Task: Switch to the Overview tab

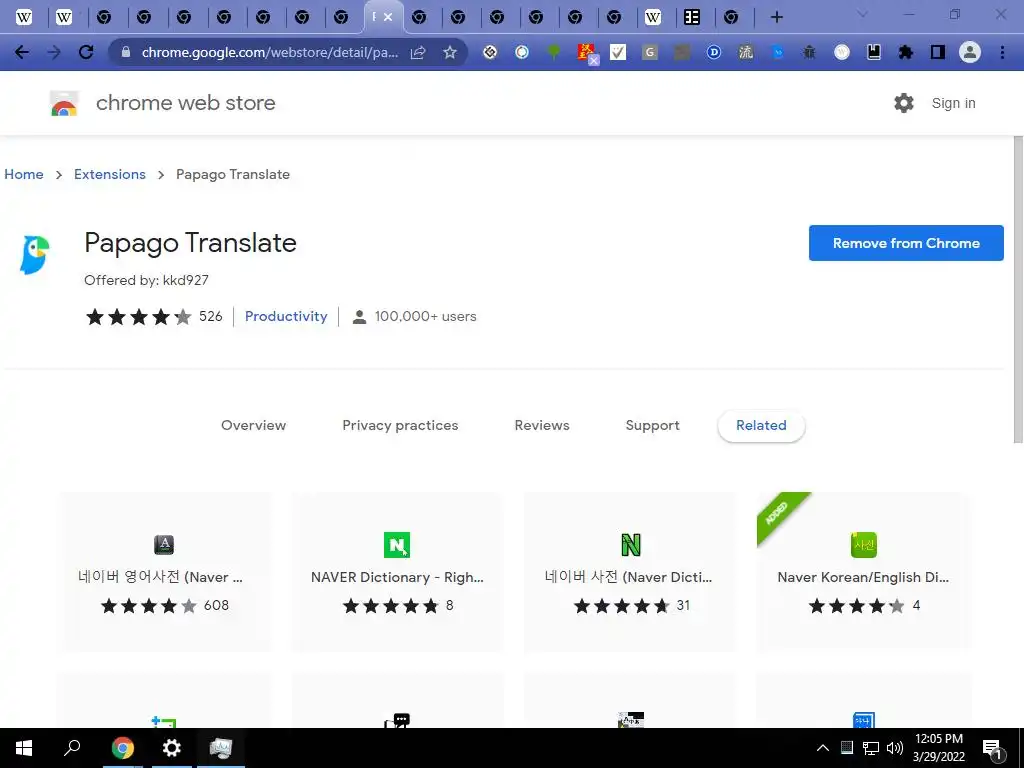Action: pyautogui.click(x=253, y=425)
